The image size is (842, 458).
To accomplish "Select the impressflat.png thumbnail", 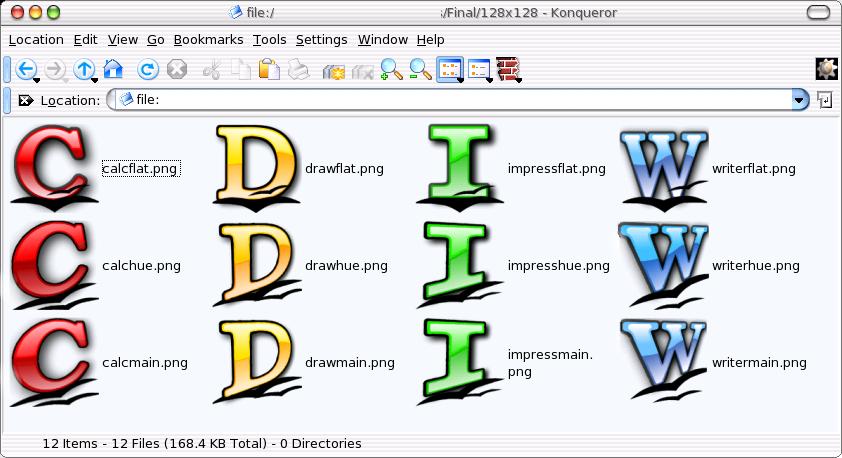I will (x=460, y=168).
